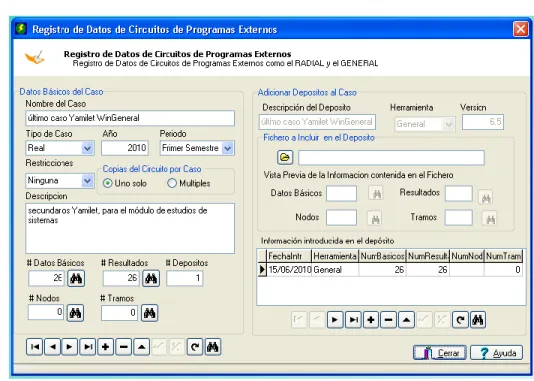The height and width of the screenshot is (381, 534).
Task: Open Periodo dropdown showing Primer Semestre
Action: tap(227, 148)
